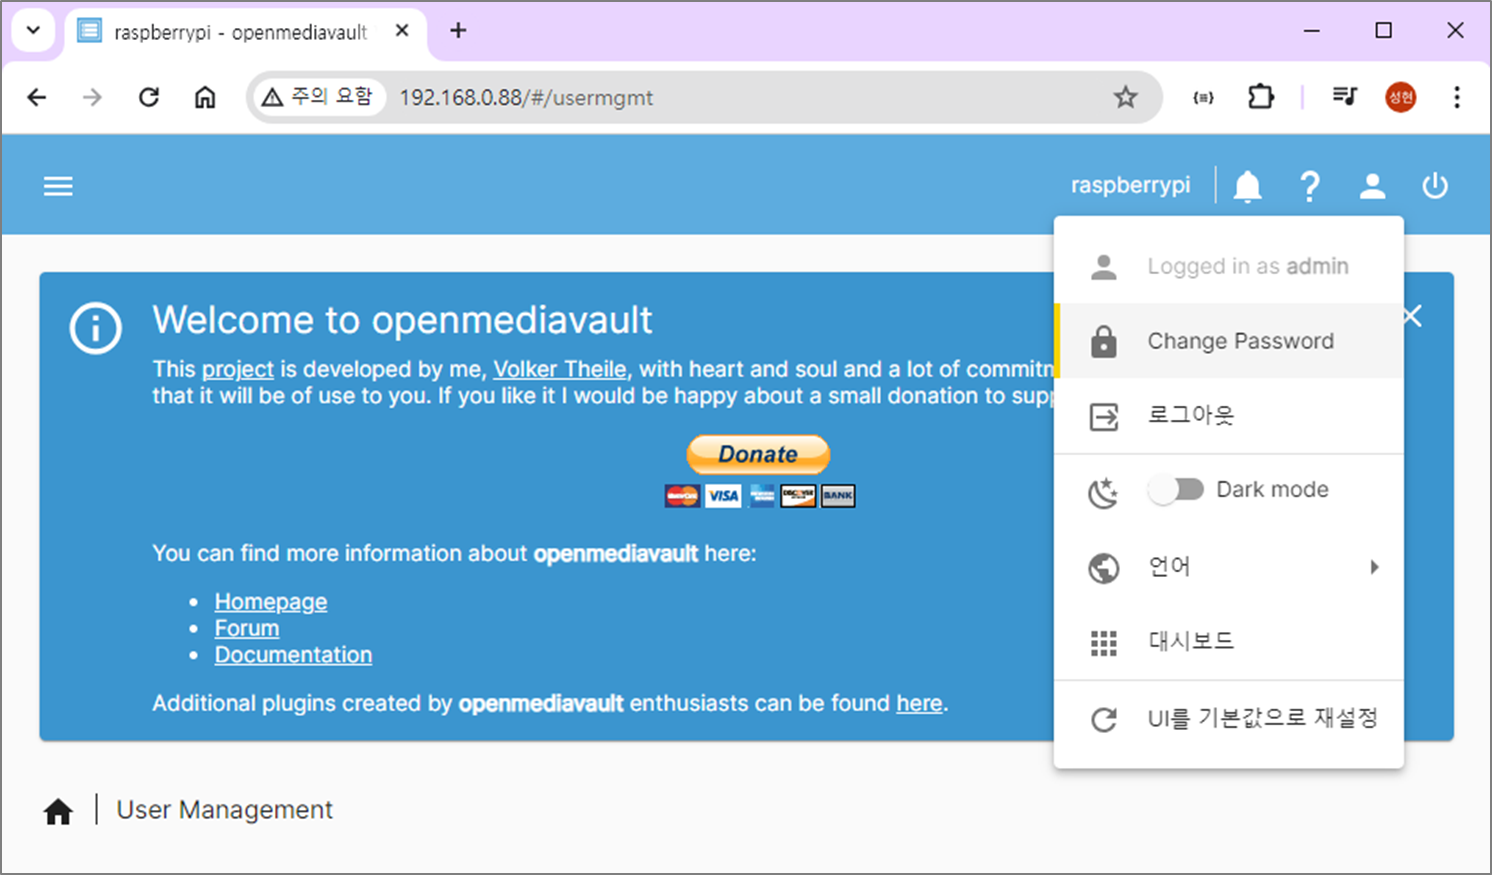The image size is (1492, 875).
Task: Click the grid icon for dashboard
Action: [1103, 643]
